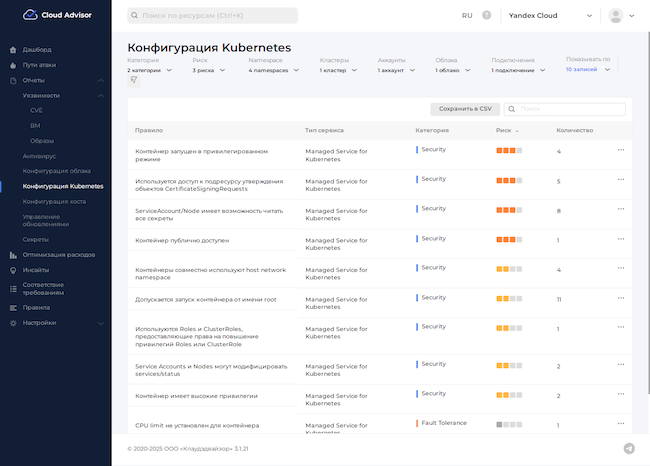Collapse the Отчеты section chevron
The width and height of the screenshot is (650, 466).
pyautogui.click(x=101, y=80)
